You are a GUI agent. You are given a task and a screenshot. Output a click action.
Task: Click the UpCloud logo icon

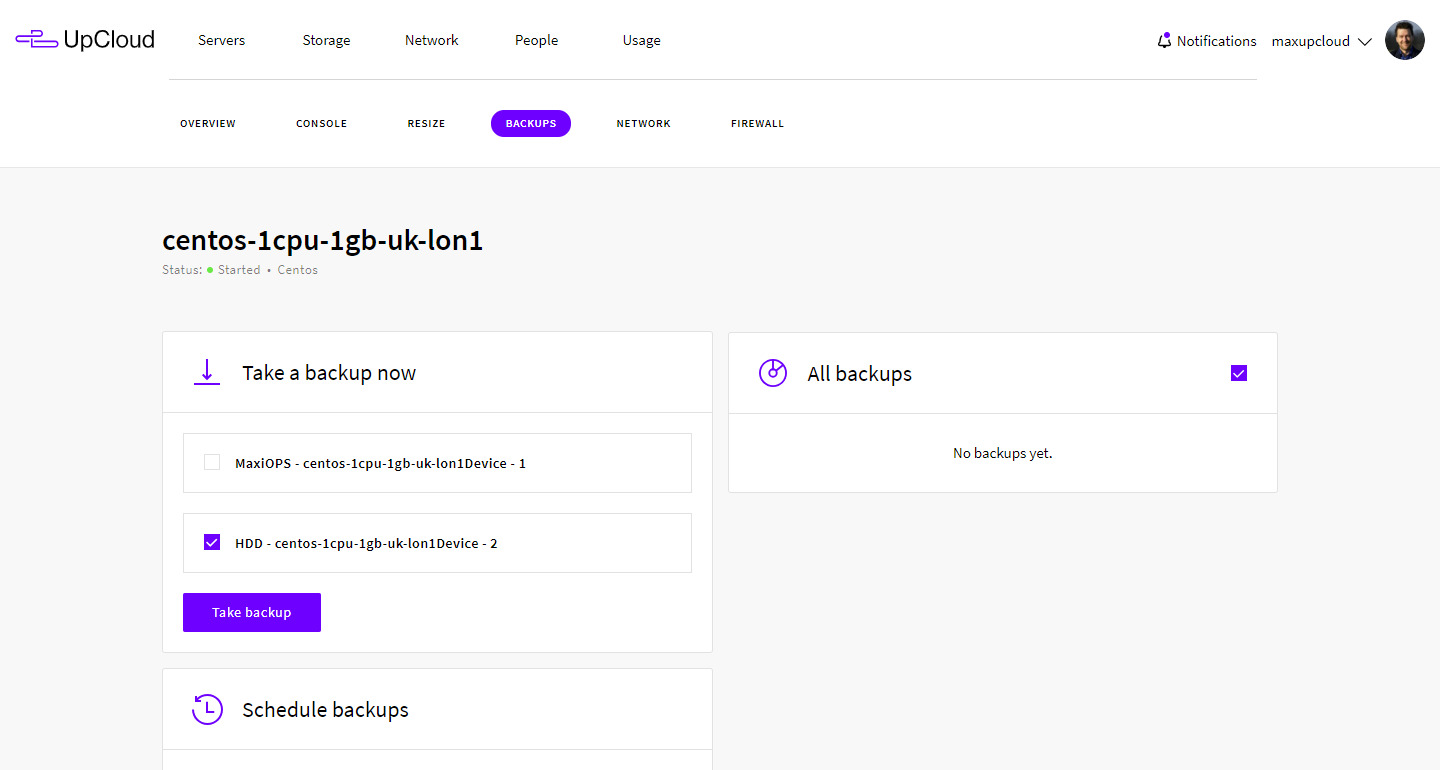[37, 40]
